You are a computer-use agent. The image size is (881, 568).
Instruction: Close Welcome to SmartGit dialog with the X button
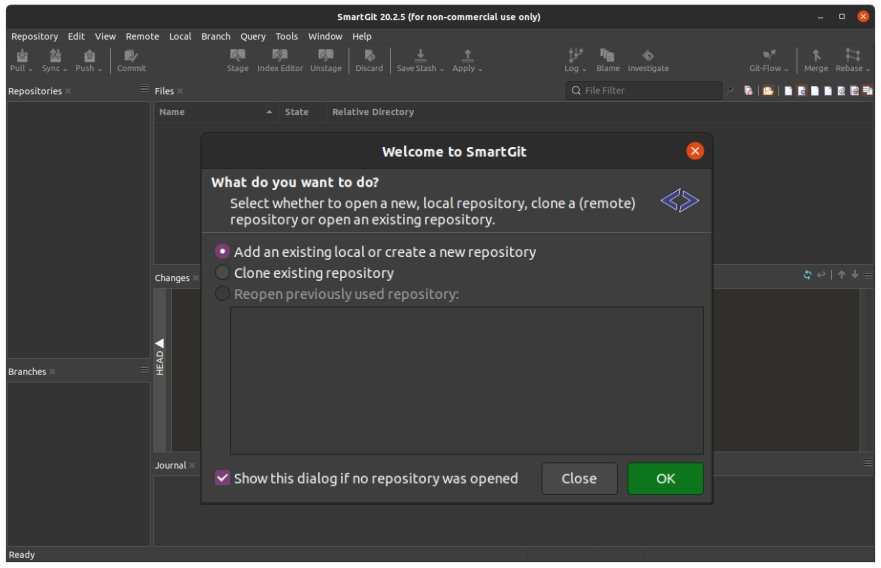point(694,151)
